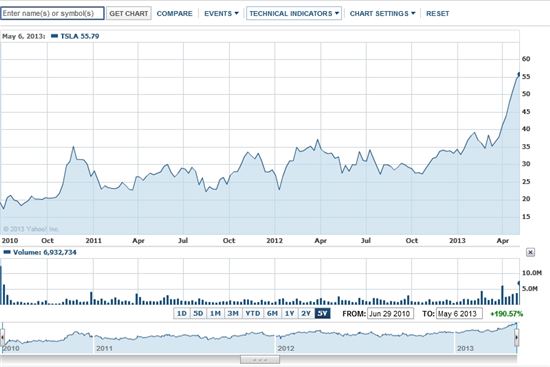Select the YTD time range
Viewport: 550px width, 367px height.
click(x=253, y=313)
